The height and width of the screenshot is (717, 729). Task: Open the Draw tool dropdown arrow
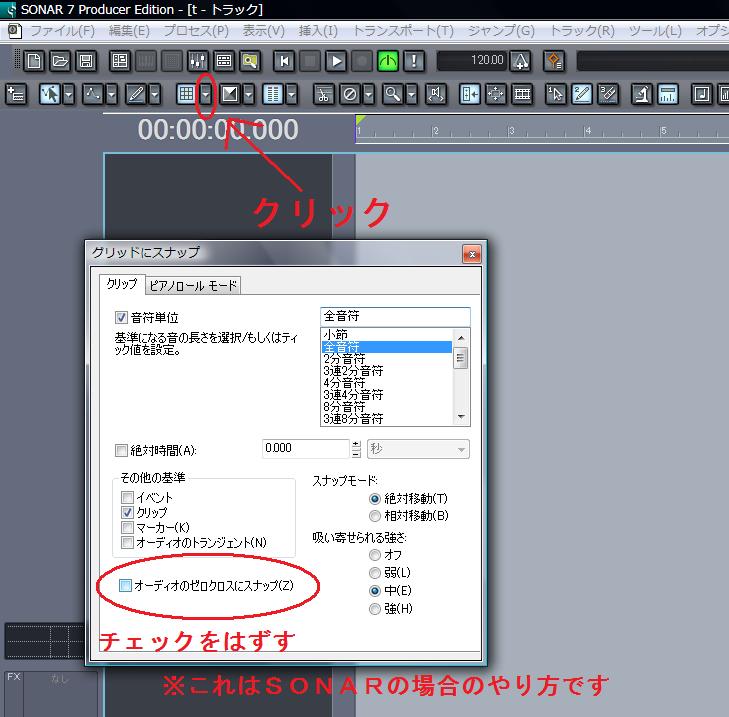pos(155,94)
